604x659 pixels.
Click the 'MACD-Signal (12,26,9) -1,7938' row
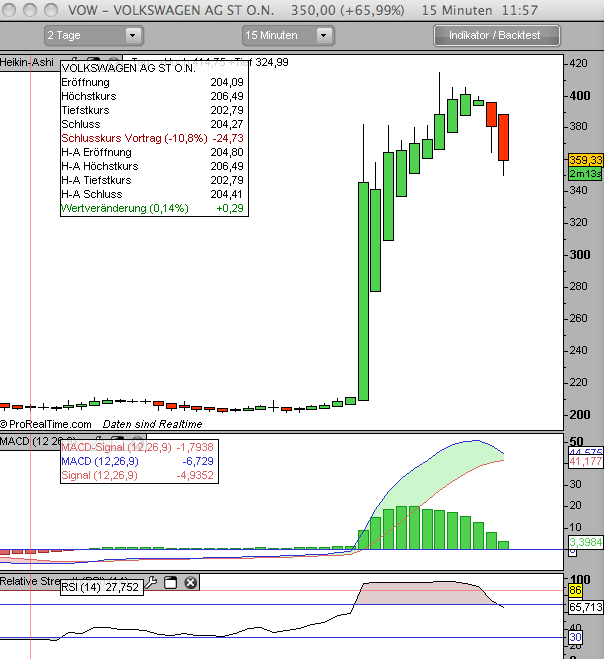click(x=138, y=447)
